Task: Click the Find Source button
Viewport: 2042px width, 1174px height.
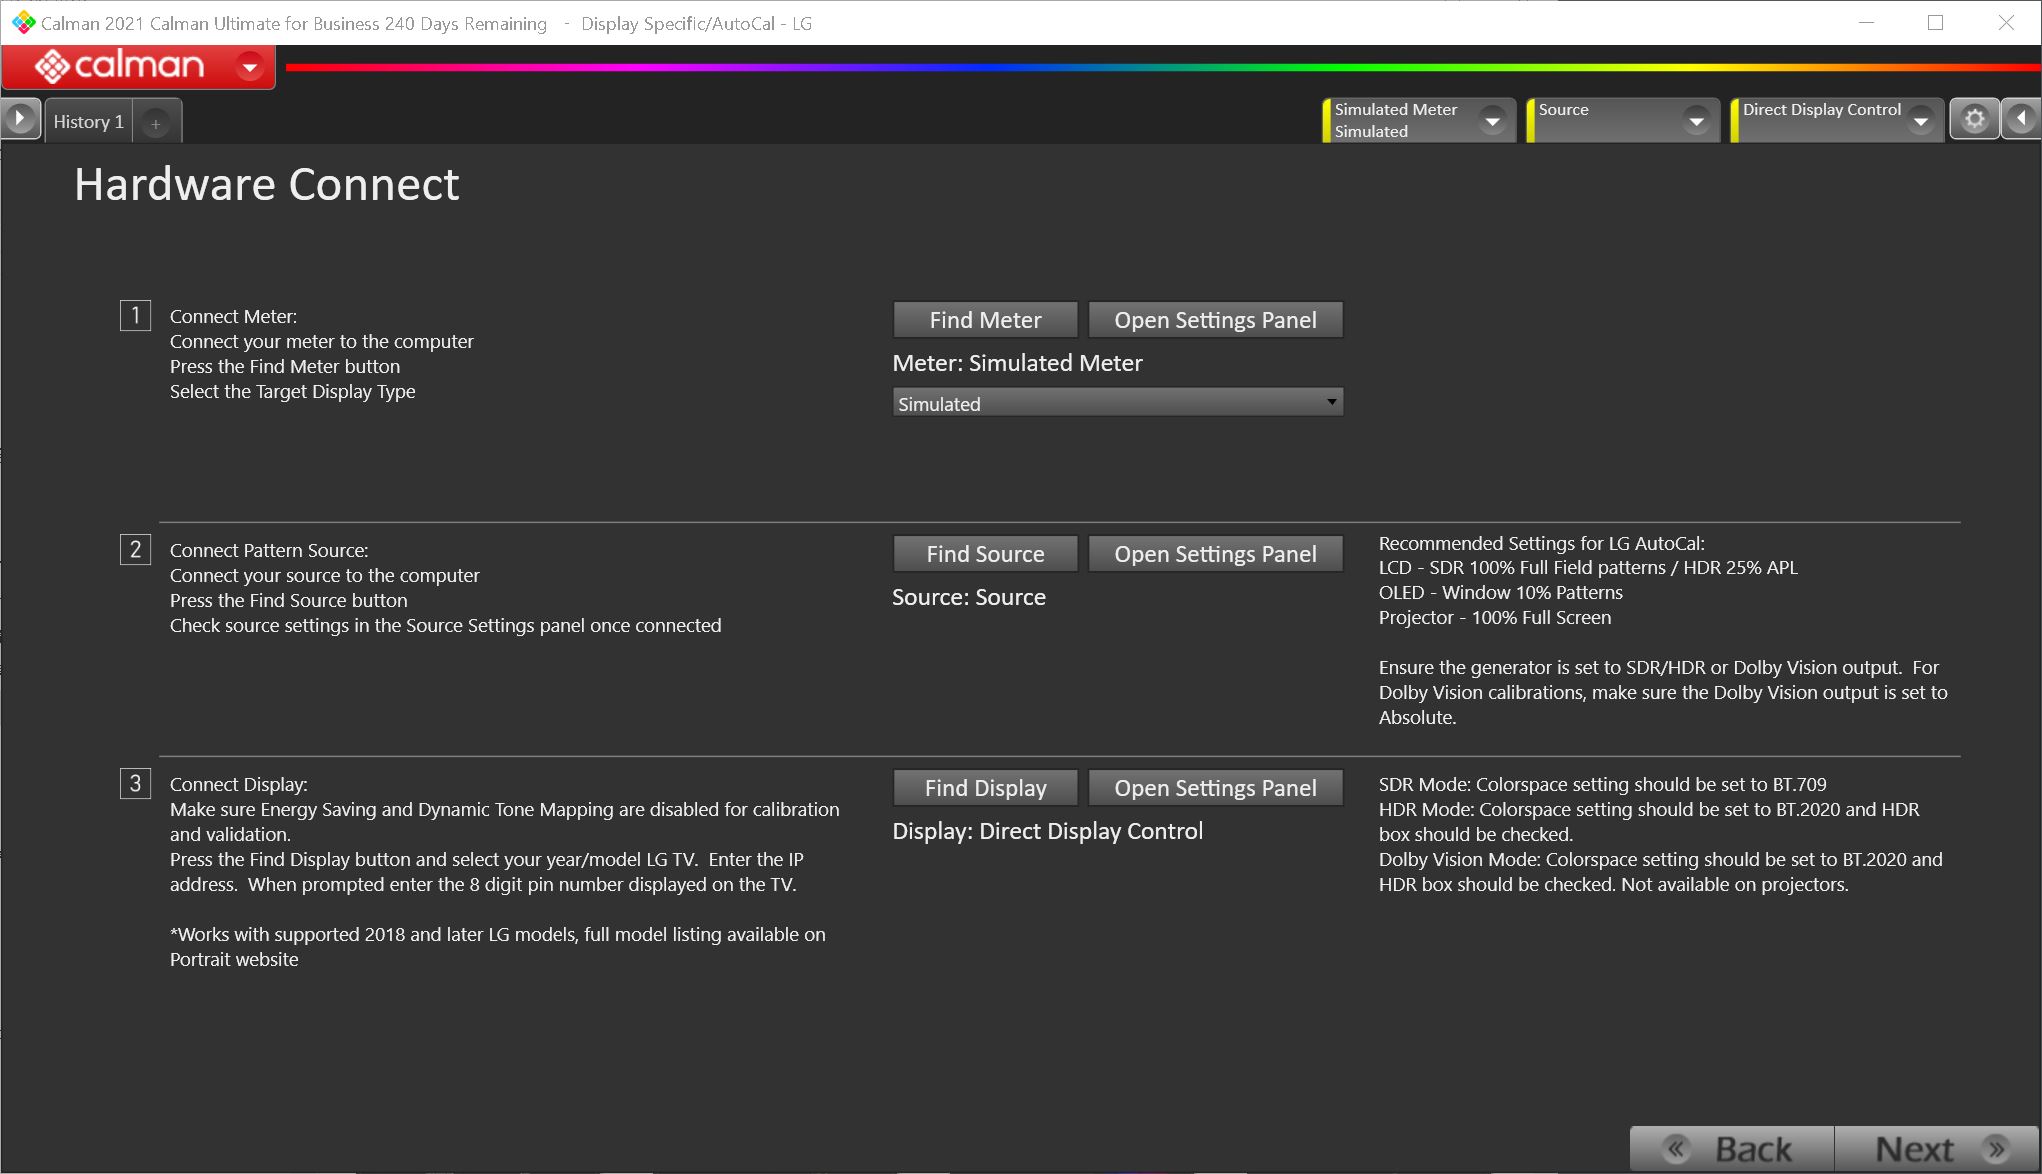Action: 984,554
